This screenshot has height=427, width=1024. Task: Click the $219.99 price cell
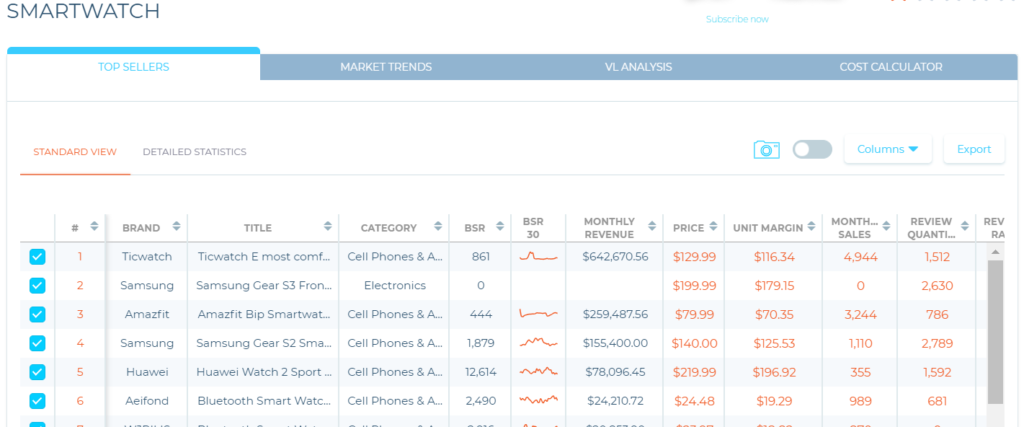click(x=694, y=372)
